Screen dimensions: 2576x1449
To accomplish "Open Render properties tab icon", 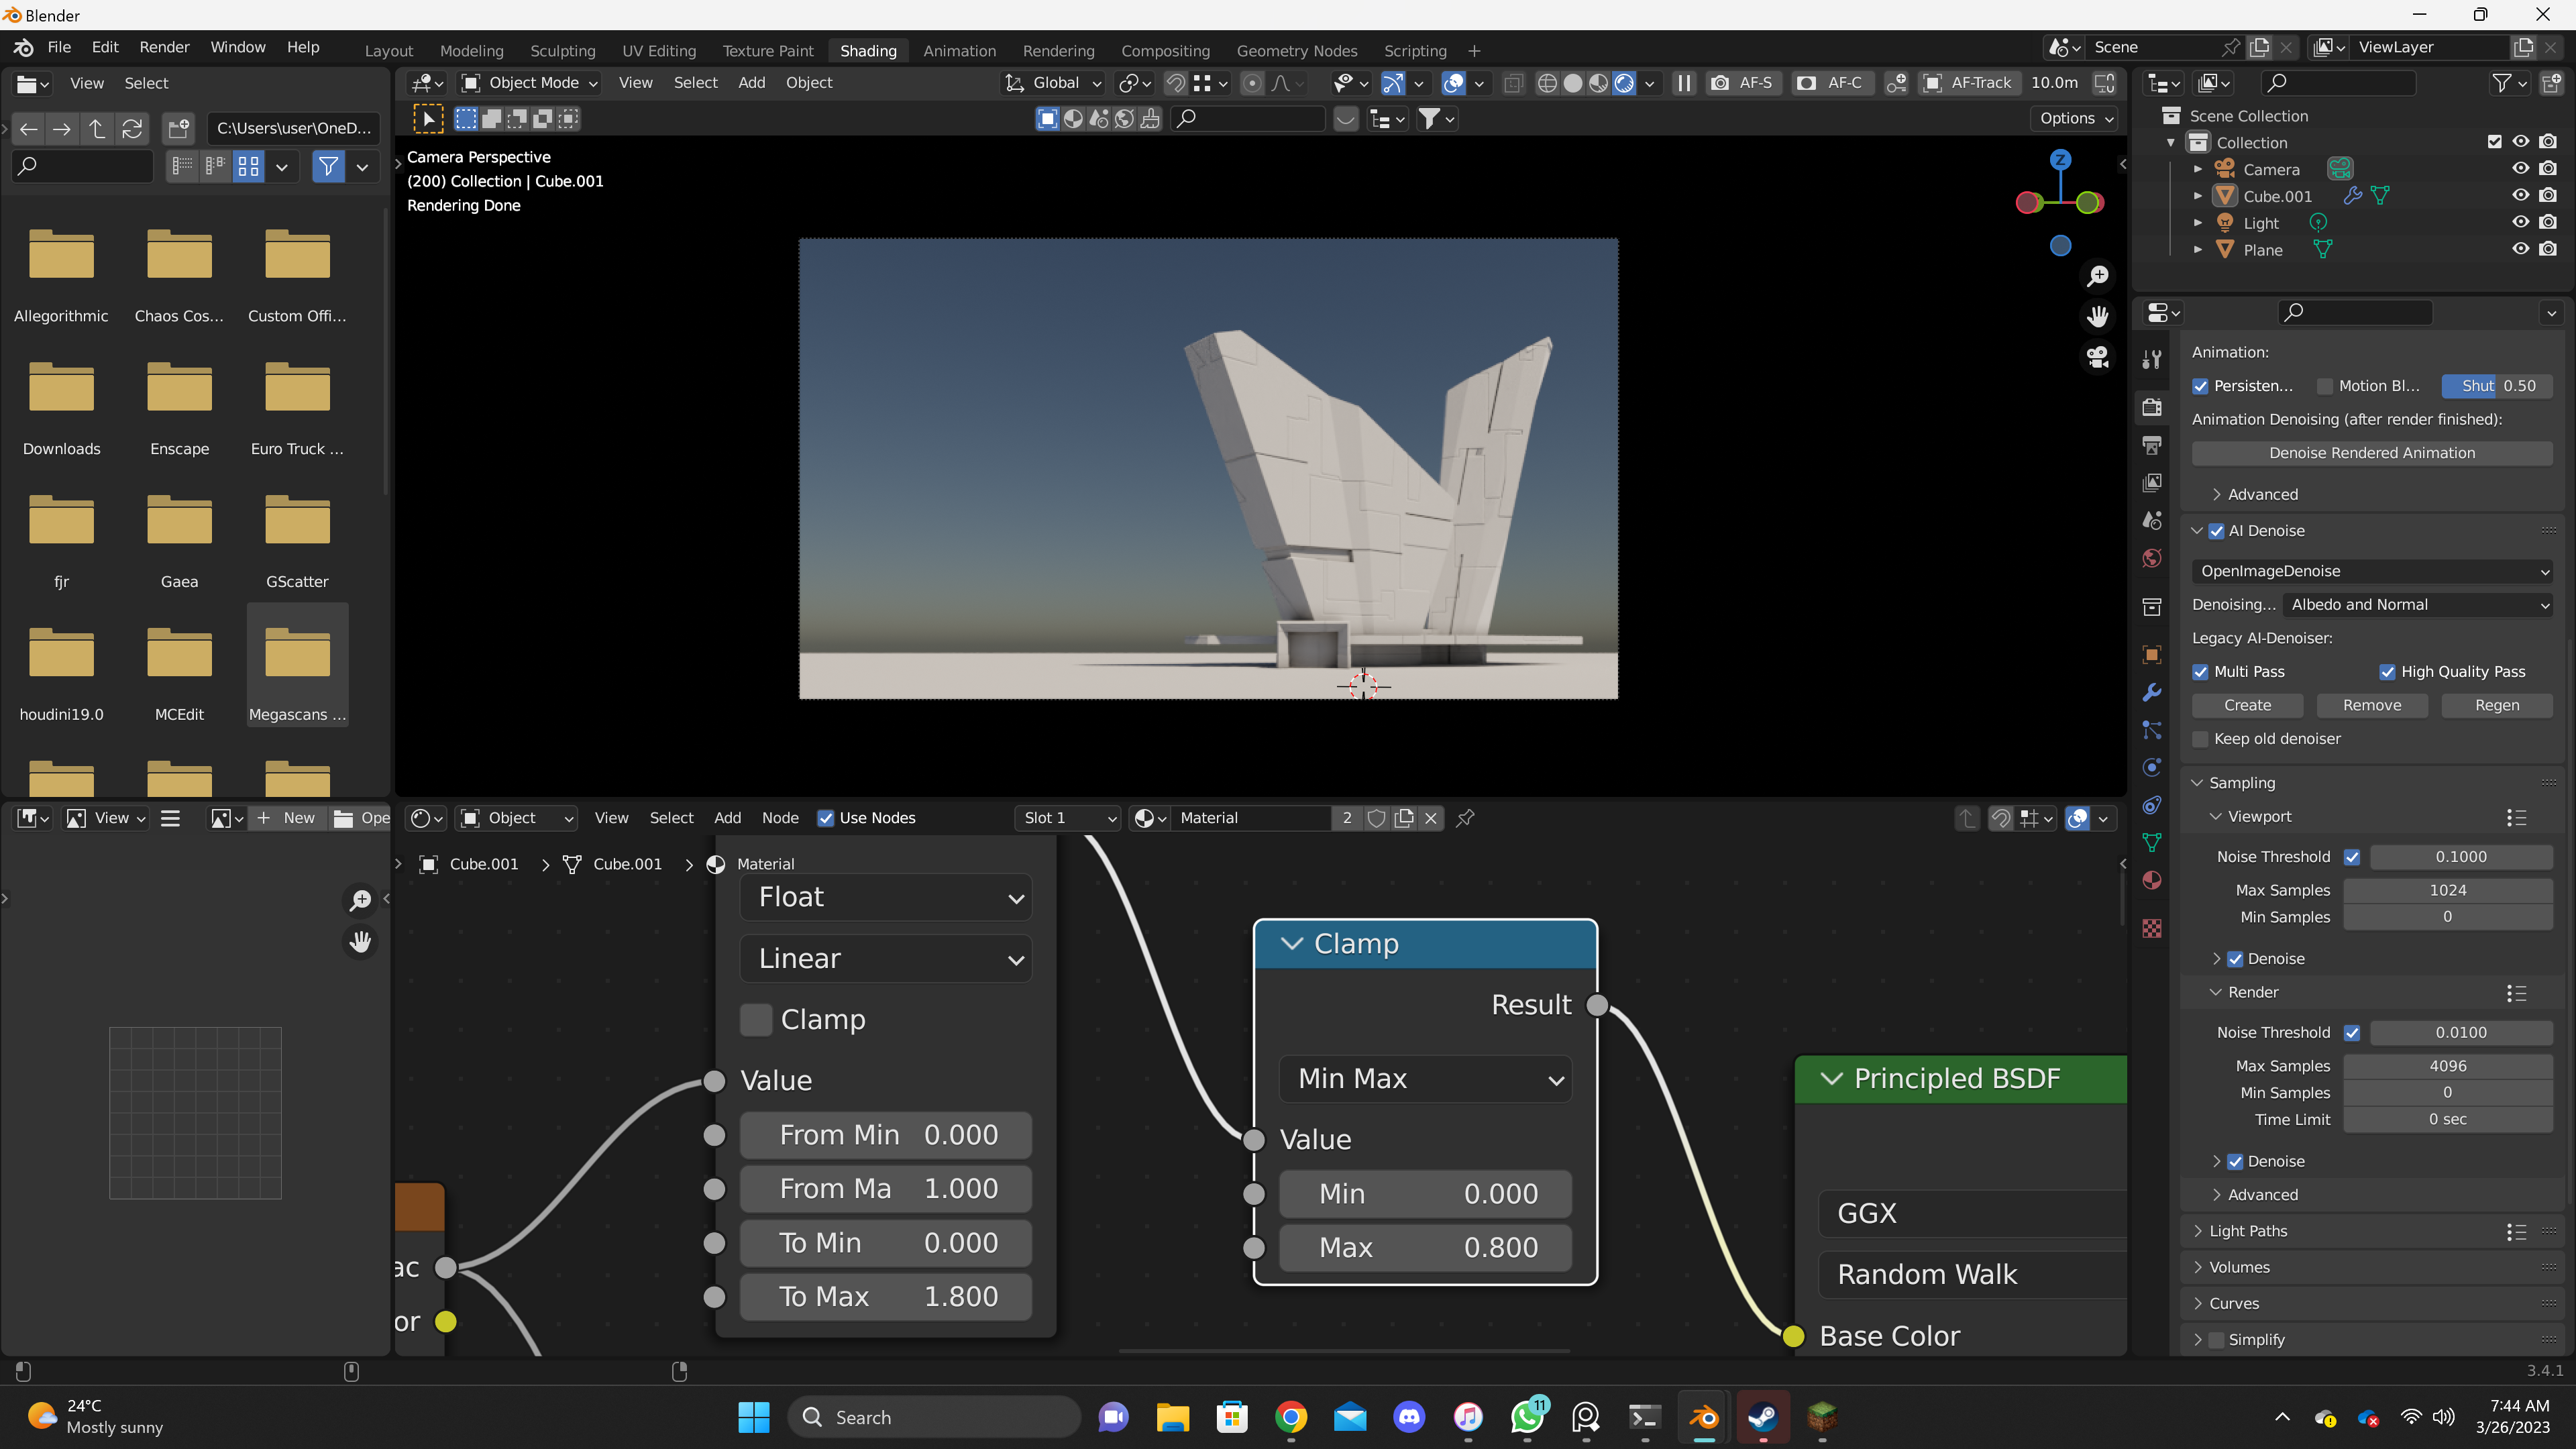I will click(2152, 407).
